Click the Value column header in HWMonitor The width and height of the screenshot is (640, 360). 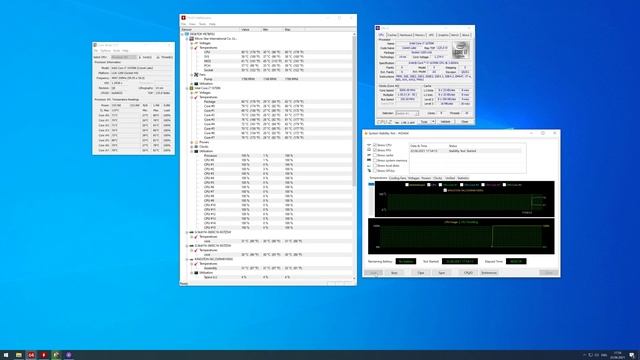(250, 29)
